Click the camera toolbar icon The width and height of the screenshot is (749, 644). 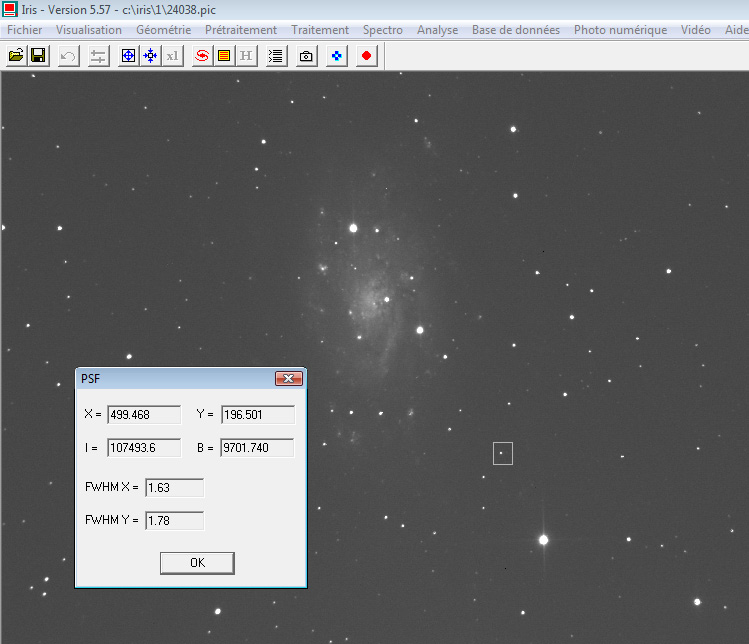tap(306, 56)
